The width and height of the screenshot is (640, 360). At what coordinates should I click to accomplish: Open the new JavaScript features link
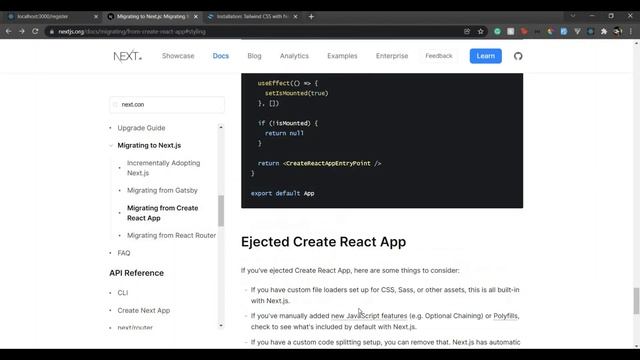pos(369,316)
